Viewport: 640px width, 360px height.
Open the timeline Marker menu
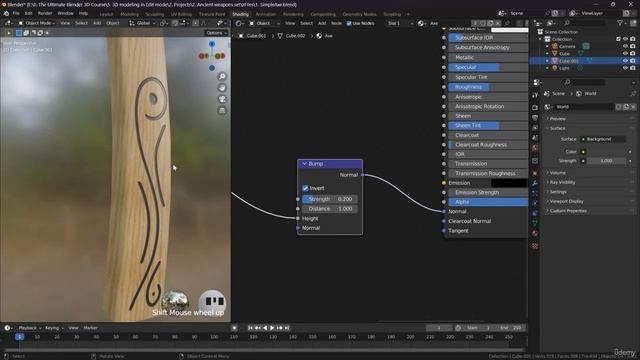[91, 328]
